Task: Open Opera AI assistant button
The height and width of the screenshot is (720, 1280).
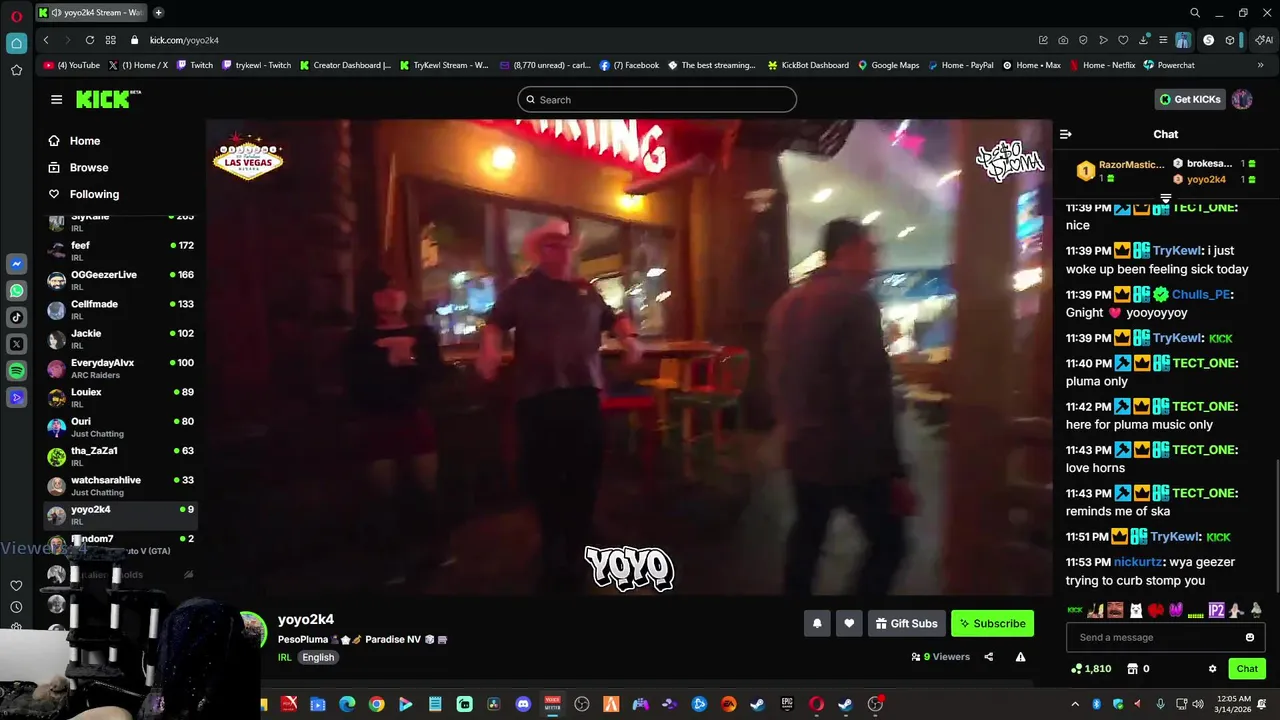Action: 1264,40
